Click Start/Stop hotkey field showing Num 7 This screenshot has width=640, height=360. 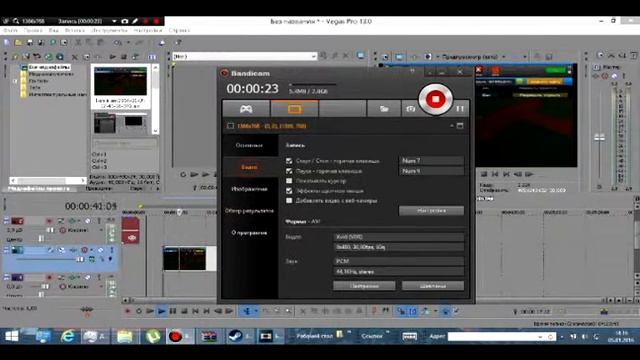[431, 161]
